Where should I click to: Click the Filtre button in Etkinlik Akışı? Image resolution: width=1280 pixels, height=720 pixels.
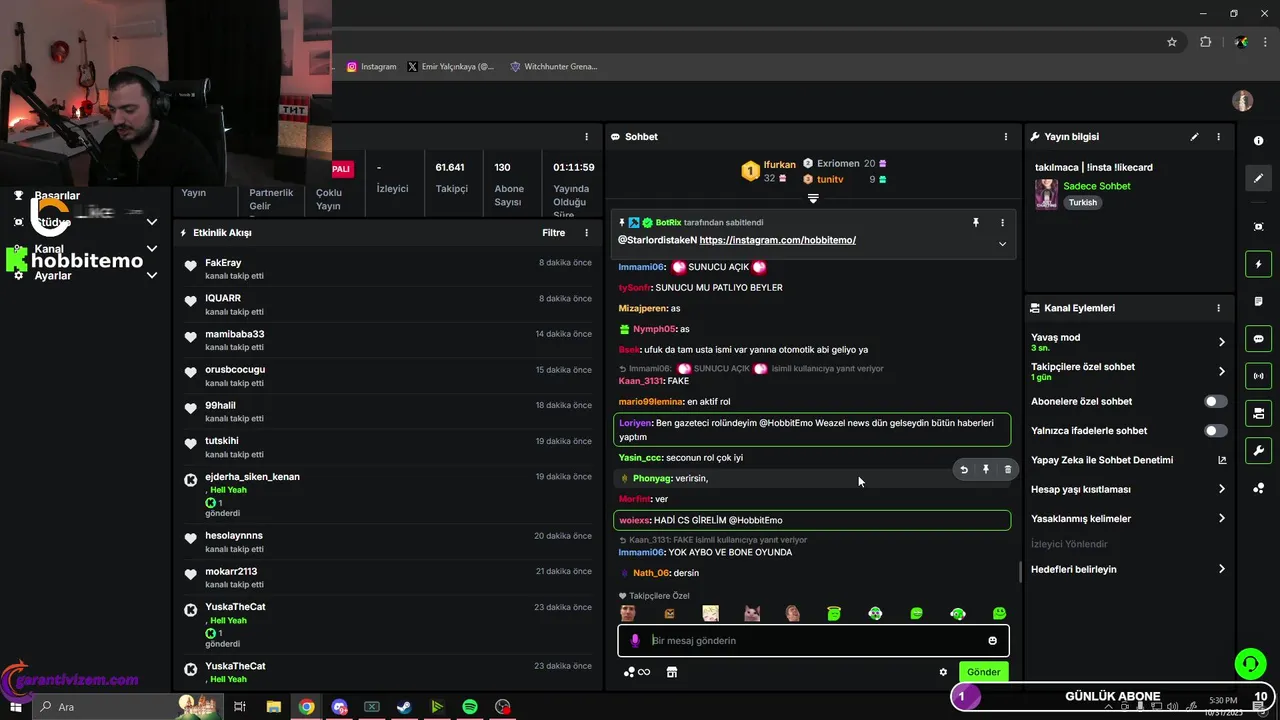(553, 232)
